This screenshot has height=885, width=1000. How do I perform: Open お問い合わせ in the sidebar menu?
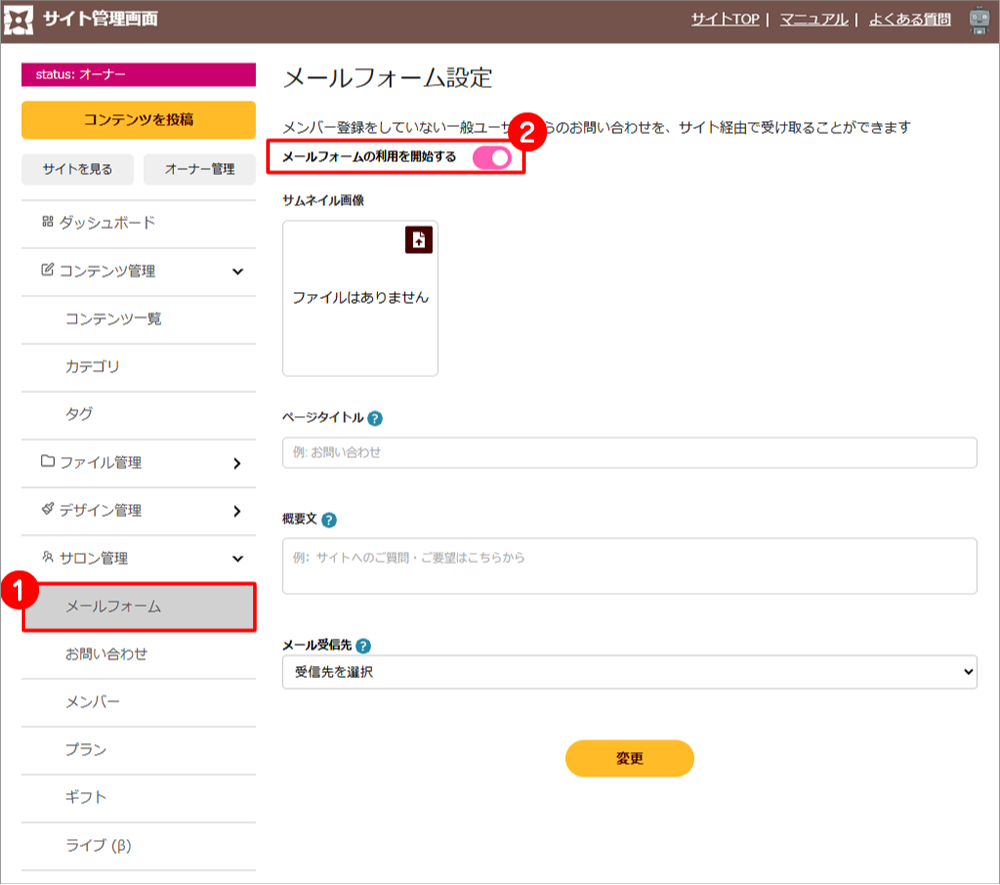coord(107,654)
